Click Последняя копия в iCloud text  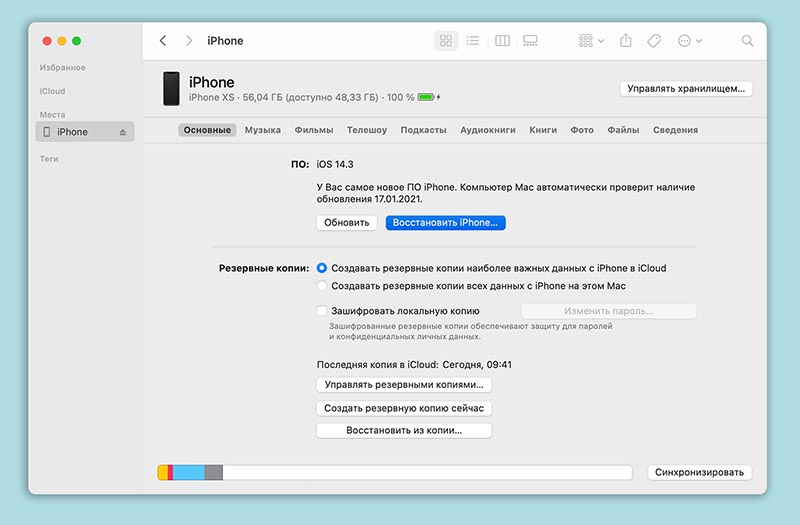[414, 365]
